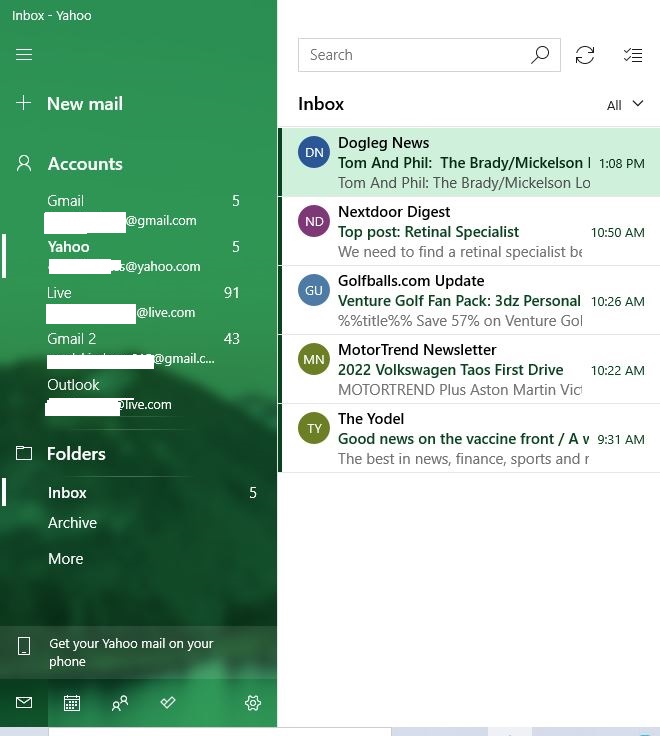Screen dimensions: 660x736
Task: Click the MN avatar for MotorTrend Newsletter
Action: 314,359
